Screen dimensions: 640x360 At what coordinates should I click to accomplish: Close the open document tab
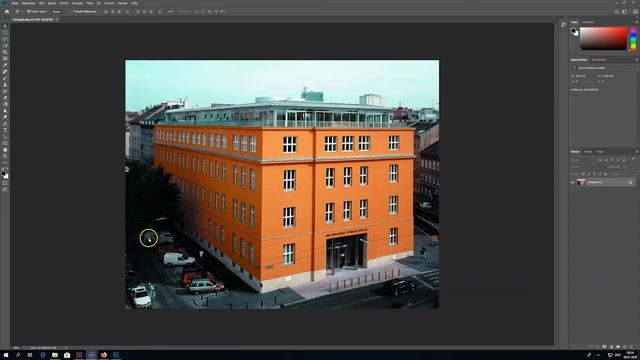click(57, 19)
